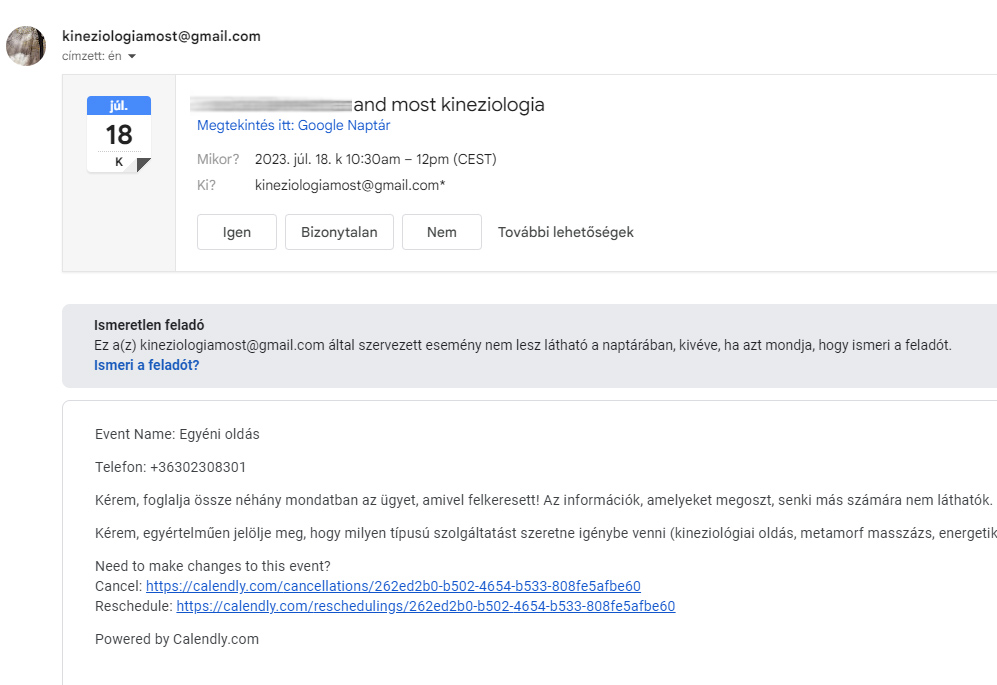Screen dimensions: 997x685
Task: Expand recipient details arrow next to 'címzett: én'
Action: [132, 56]
